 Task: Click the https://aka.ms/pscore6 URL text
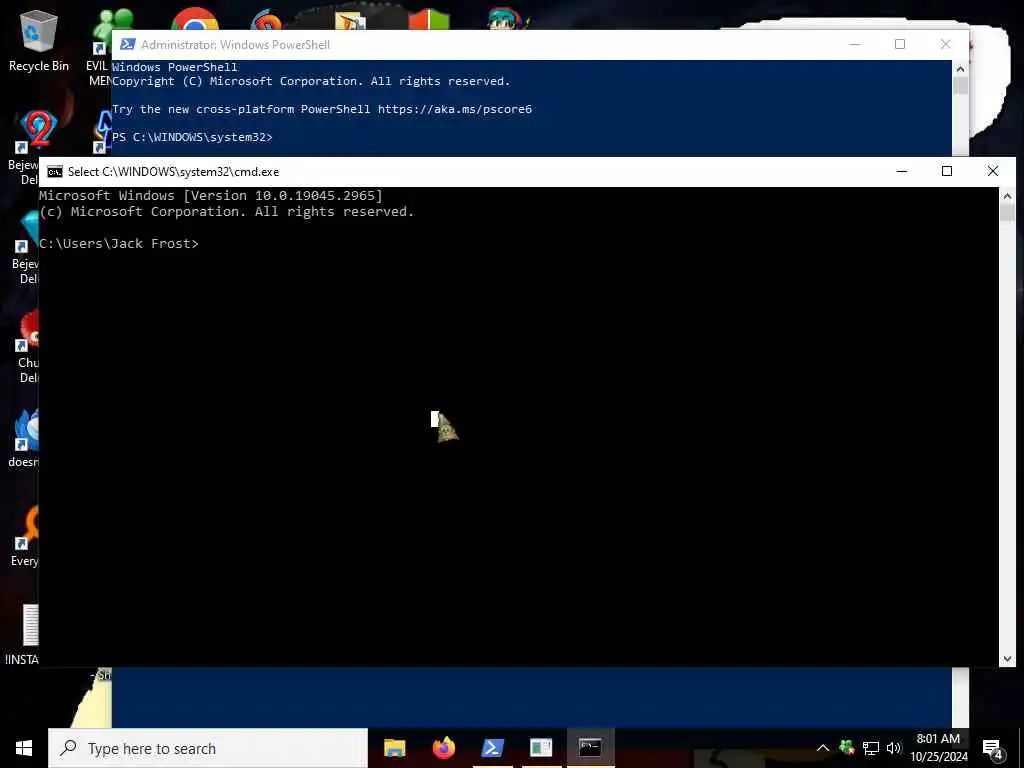click(455, 109)
